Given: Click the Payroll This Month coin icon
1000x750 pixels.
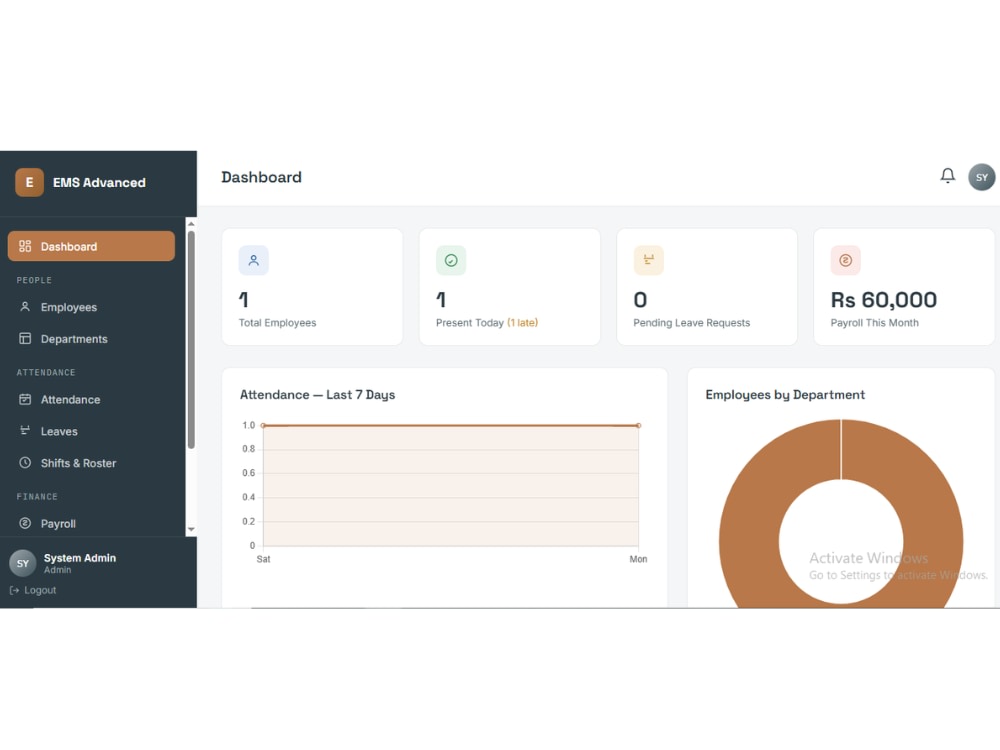Looking at the screenshot, I should tap(846, 260).
